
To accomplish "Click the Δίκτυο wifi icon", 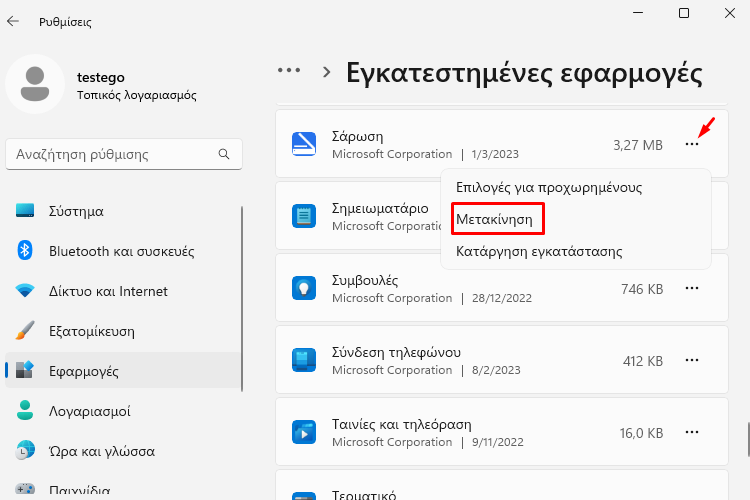I will click(25, 291).
